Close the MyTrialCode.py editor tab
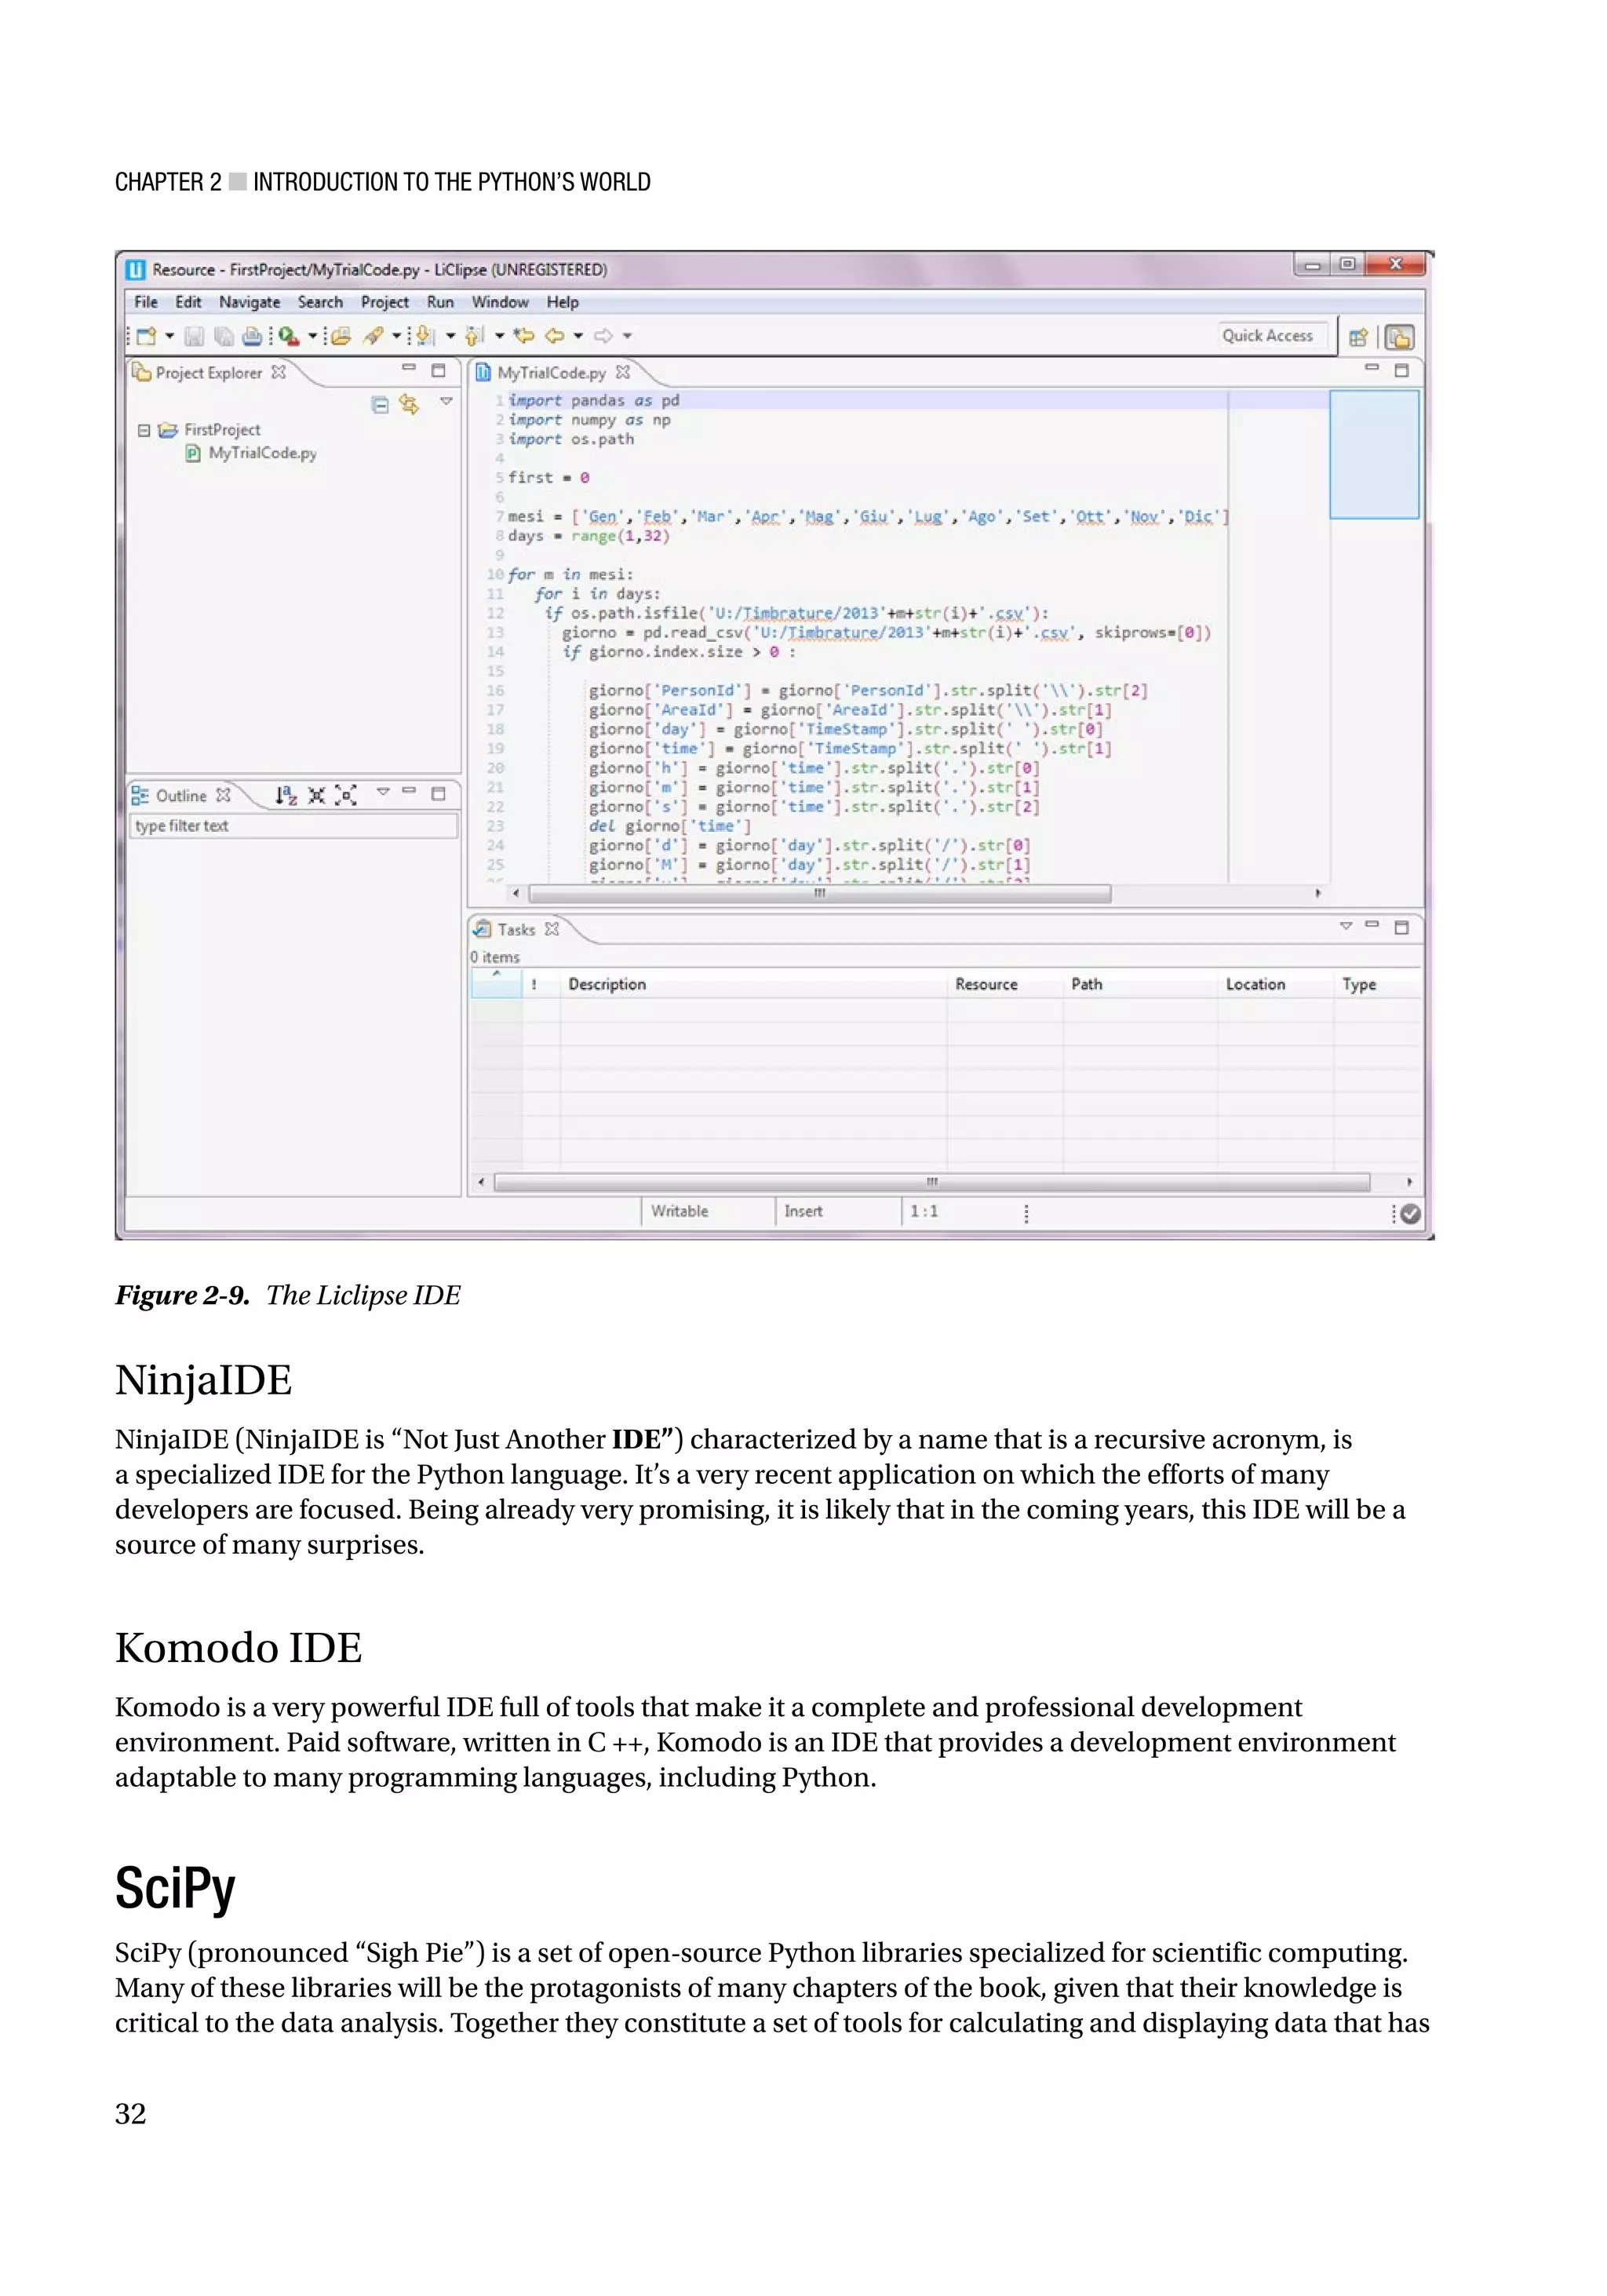Screen dimensions: 1607x2296 623,372
